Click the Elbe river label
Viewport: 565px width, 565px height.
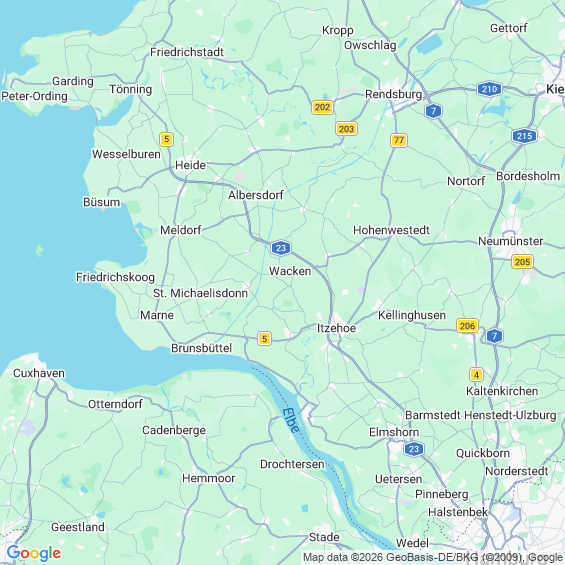coord(291,420)
